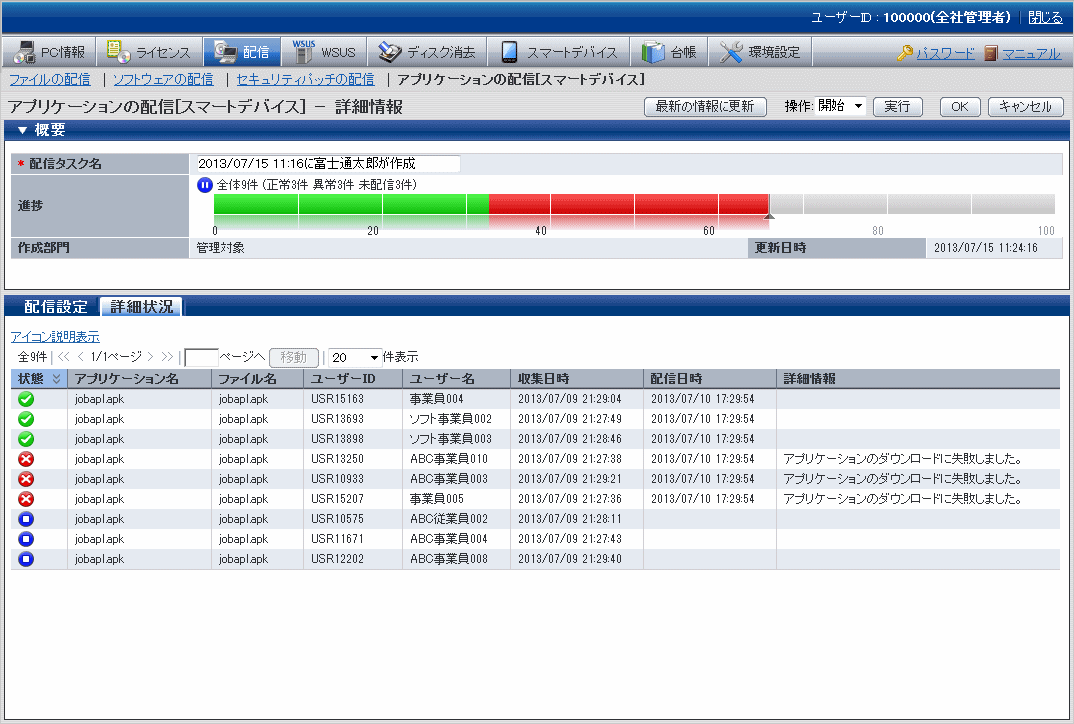Select the 詳細状況 tab
Screen dimensions: 1074x724
click(x=141, y=307)
